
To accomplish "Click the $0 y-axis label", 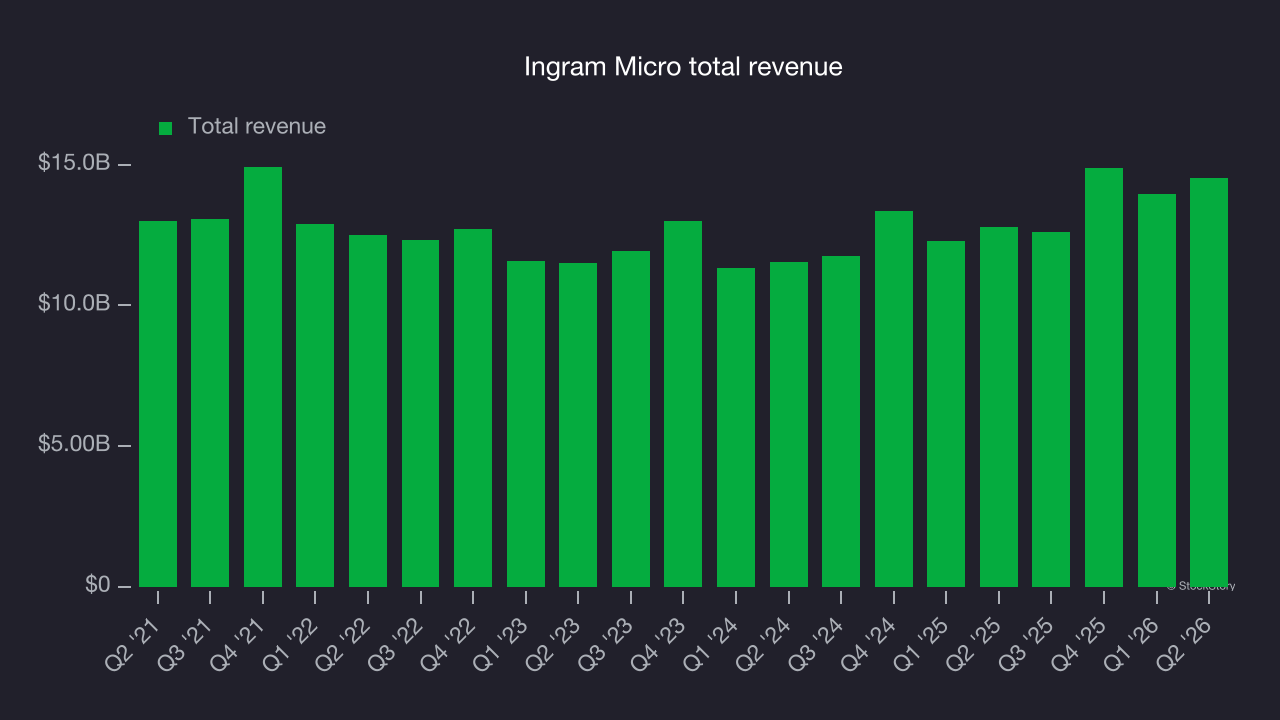I will click(x=98, y=585).
